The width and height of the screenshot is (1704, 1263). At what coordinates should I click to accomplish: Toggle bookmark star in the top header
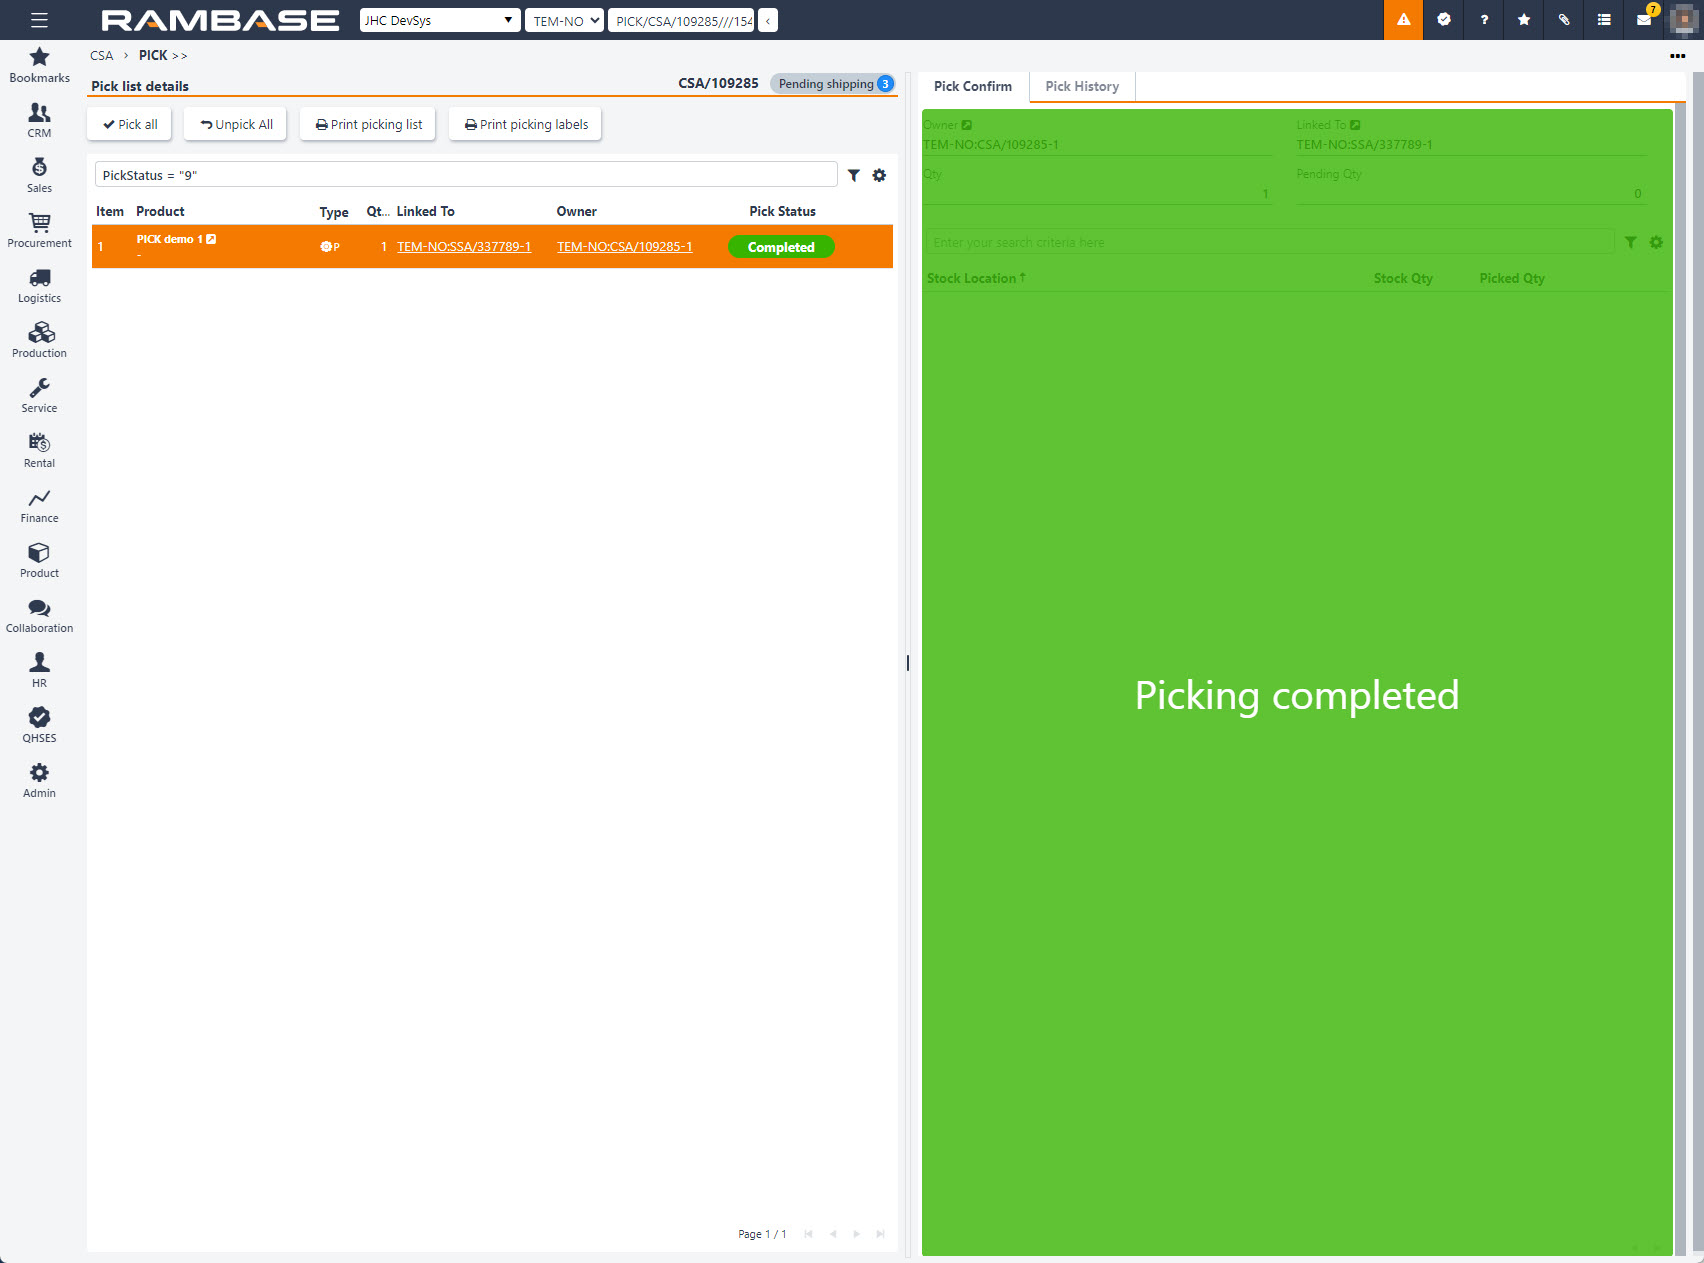1523,20
